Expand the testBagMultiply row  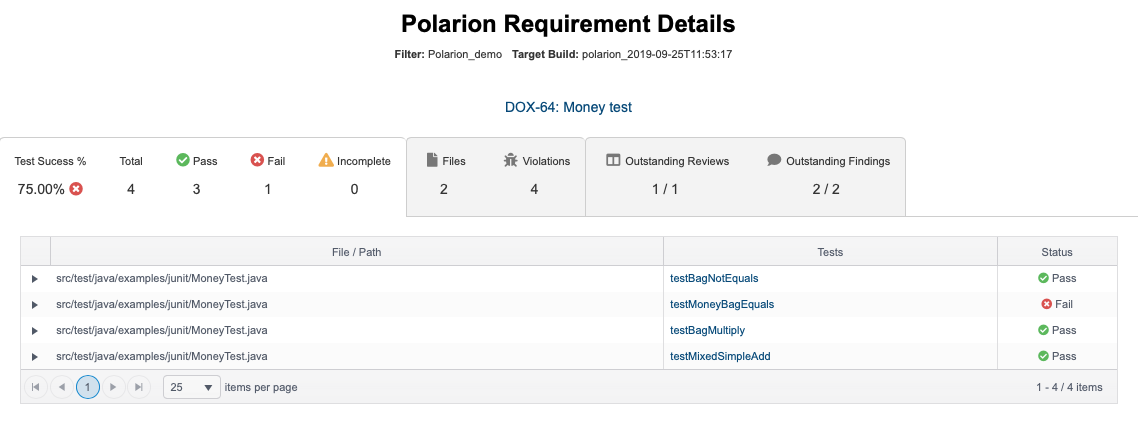(x=35, y=331)
